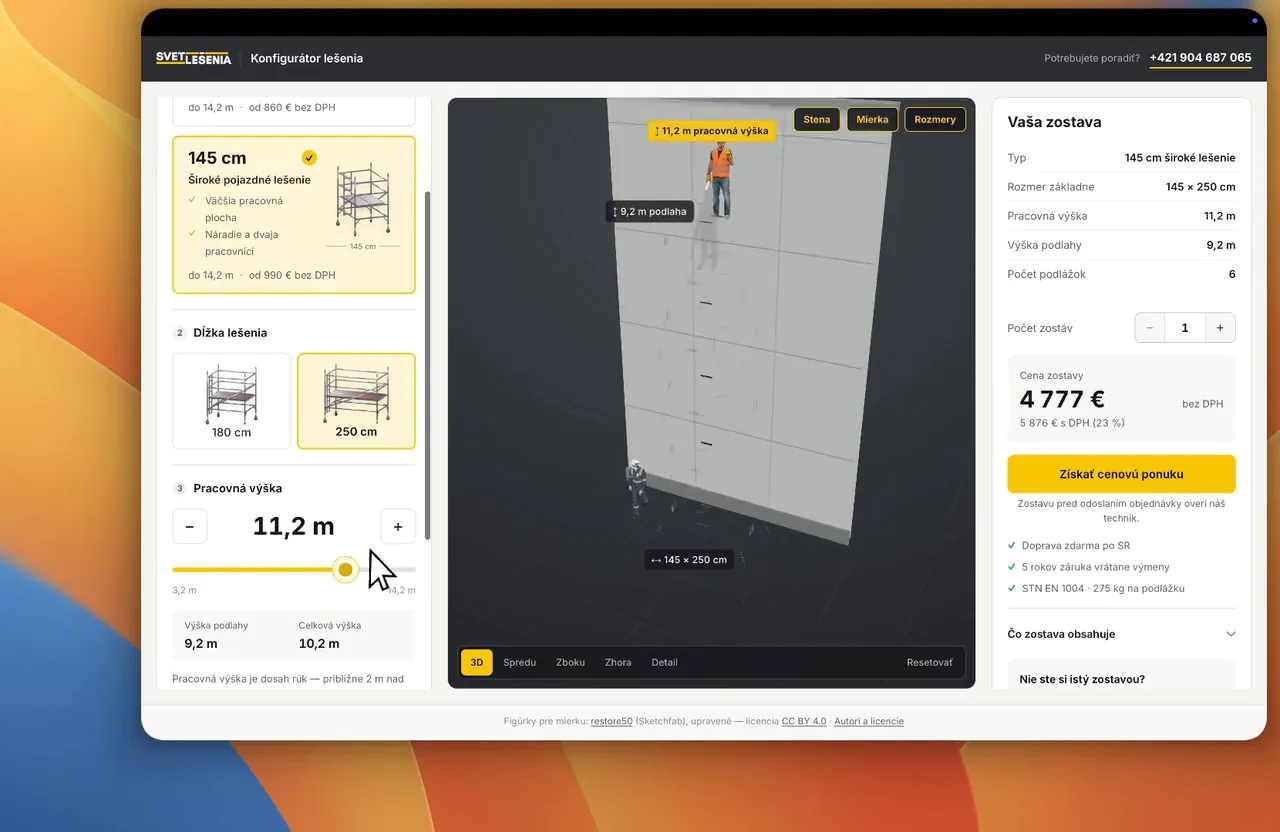
Task: Click the 145 × 250 cm dimension label
Action: coord(689,560)
